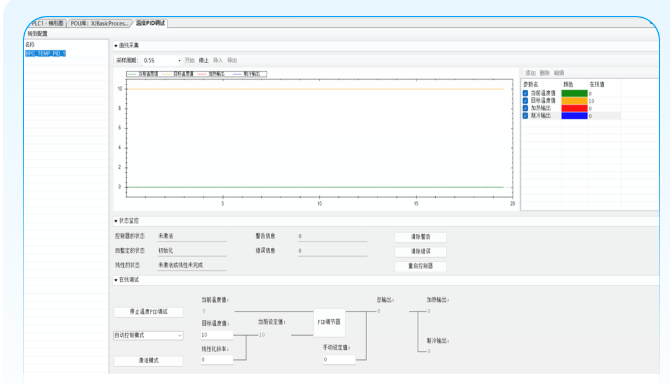Click the 重启控制器 button
Viewport: 670px width, 385px height.
coord(420,266)
